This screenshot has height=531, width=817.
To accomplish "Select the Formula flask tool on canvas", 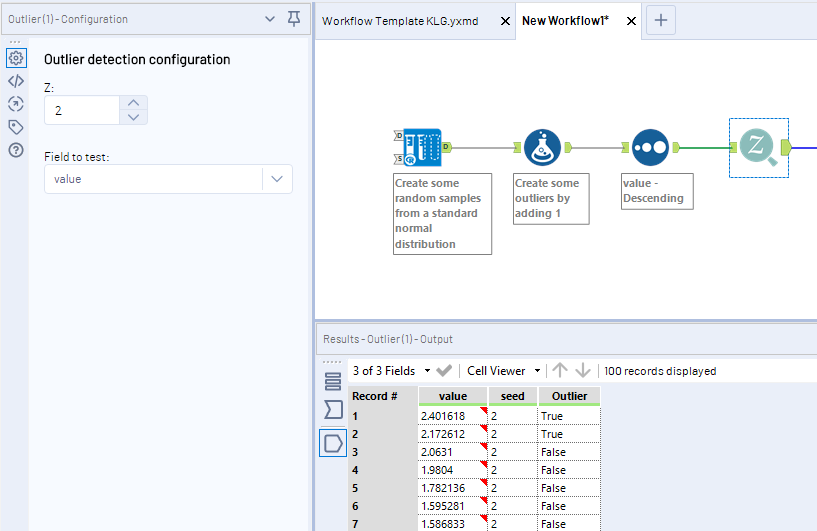I will (x=542, y=147).
